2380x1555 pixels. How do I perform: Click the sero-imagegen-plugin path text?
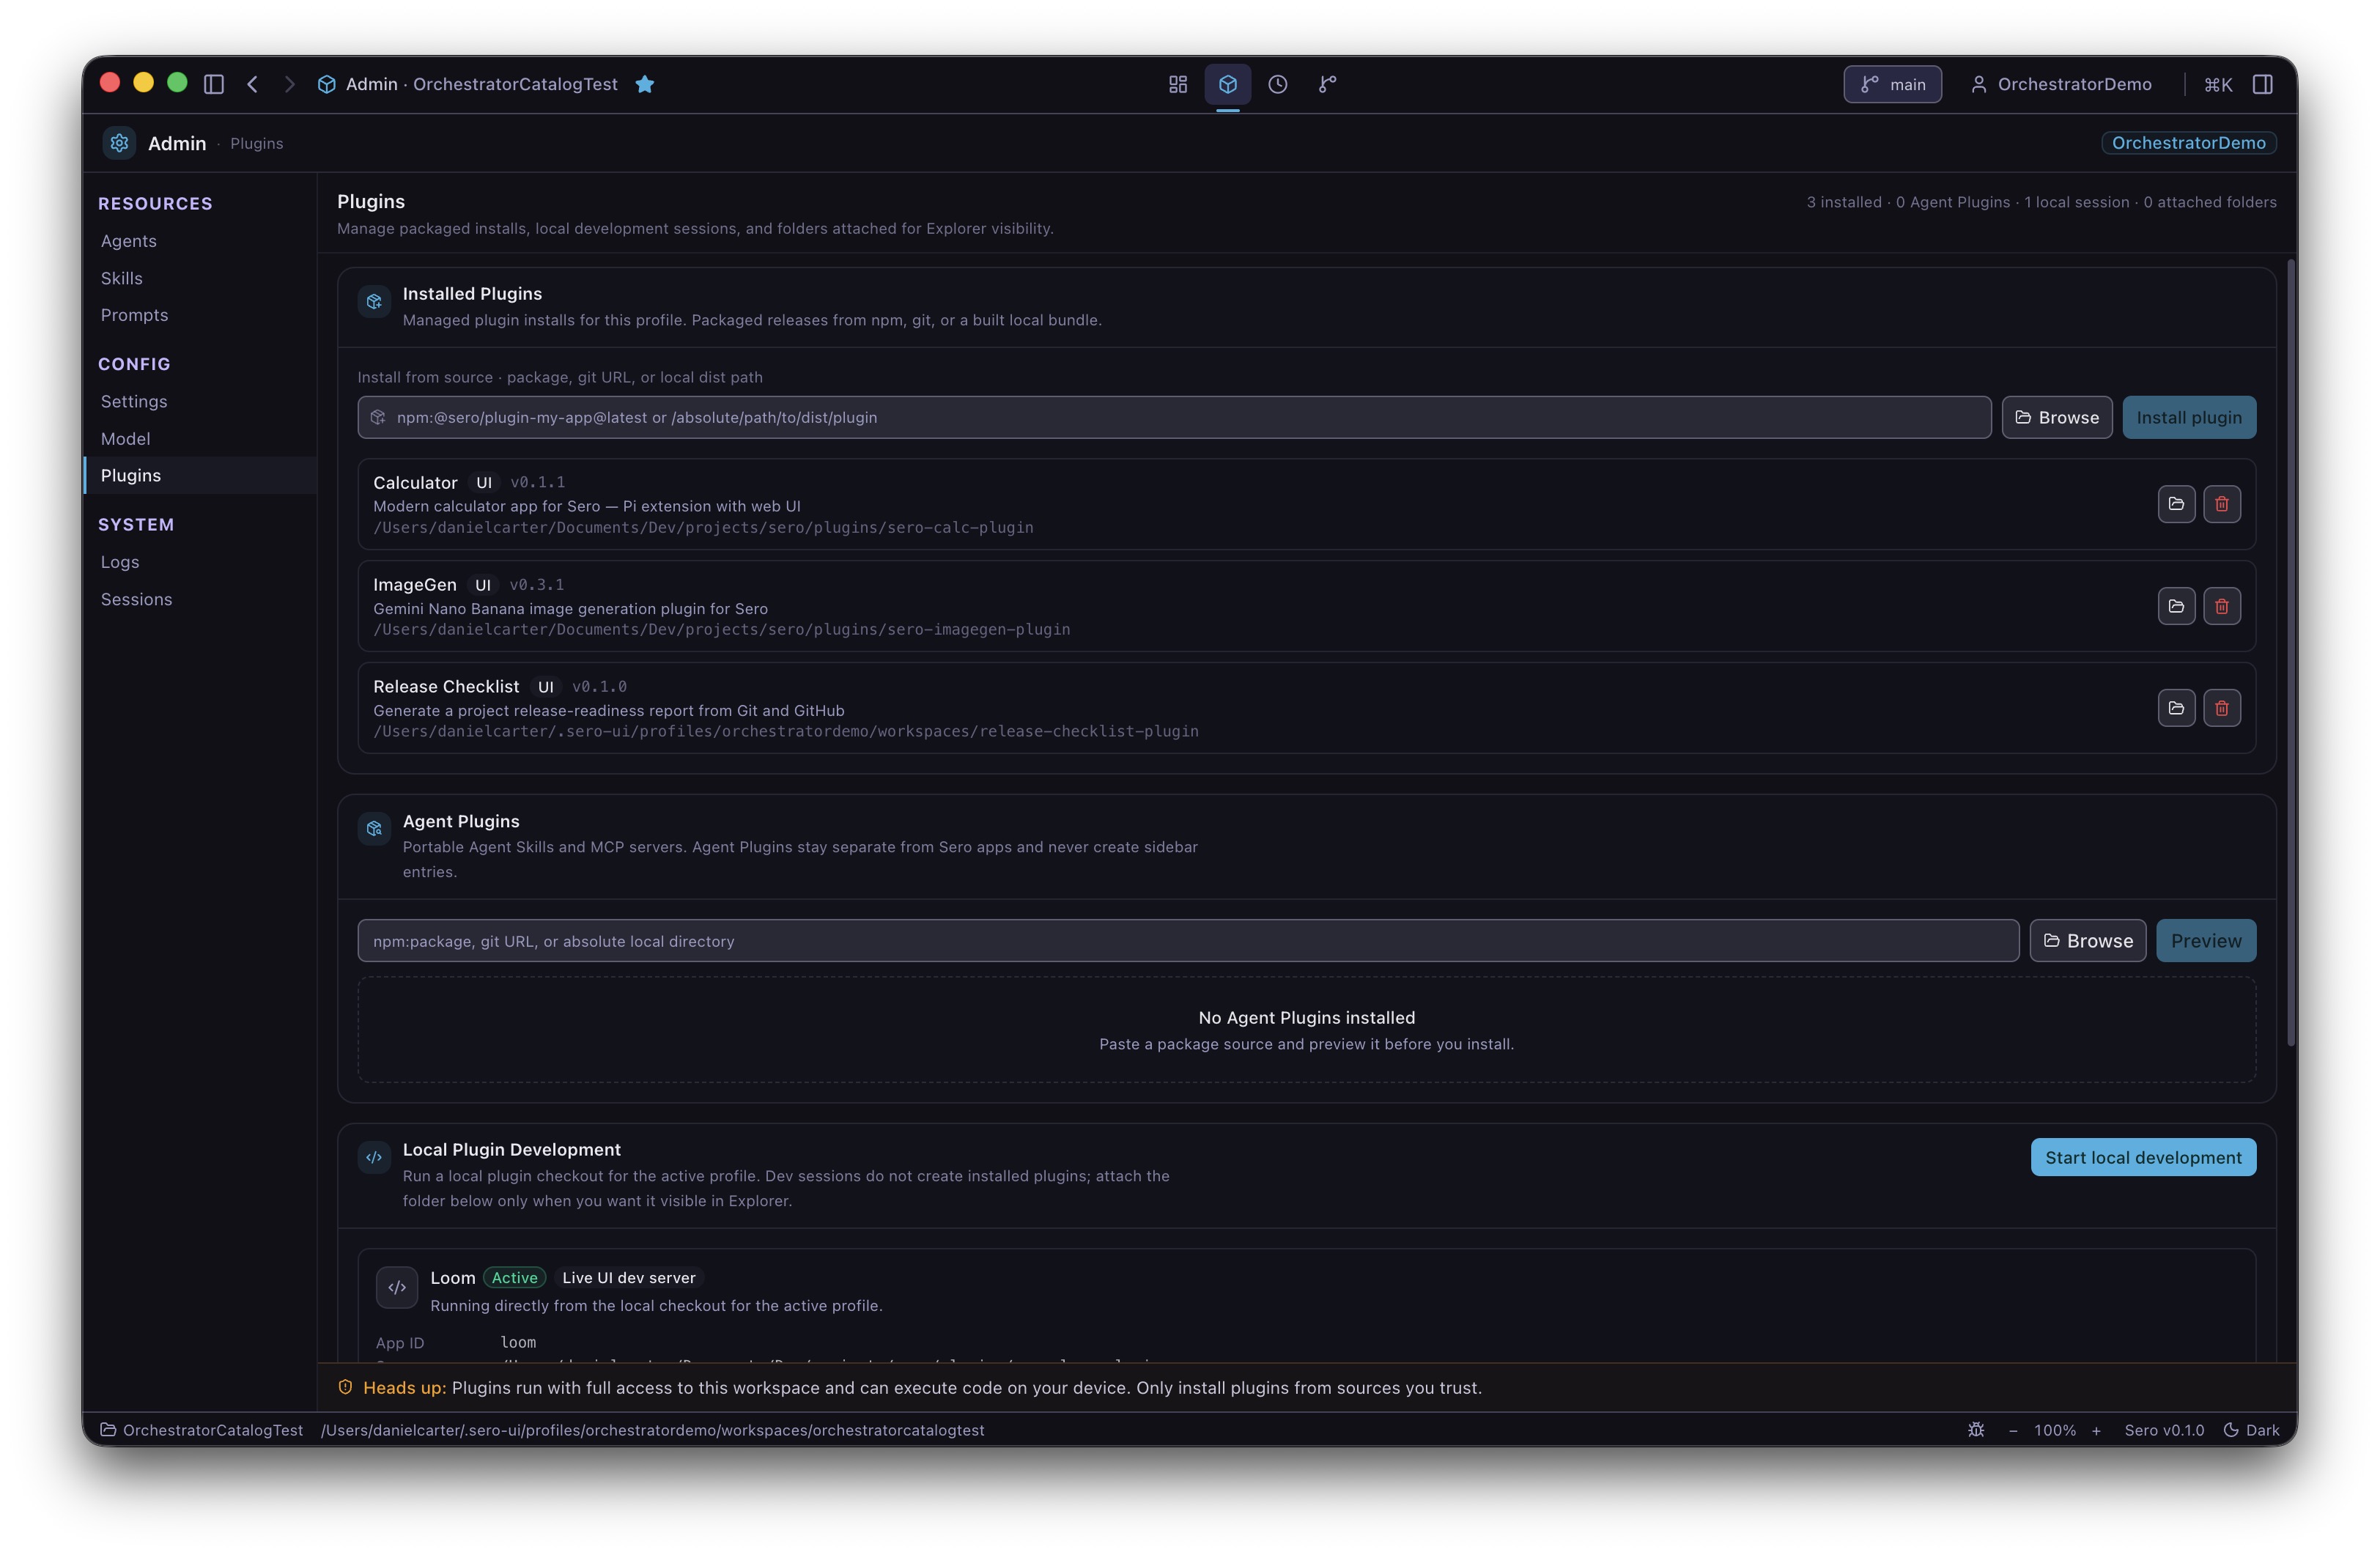pos(721,629)
